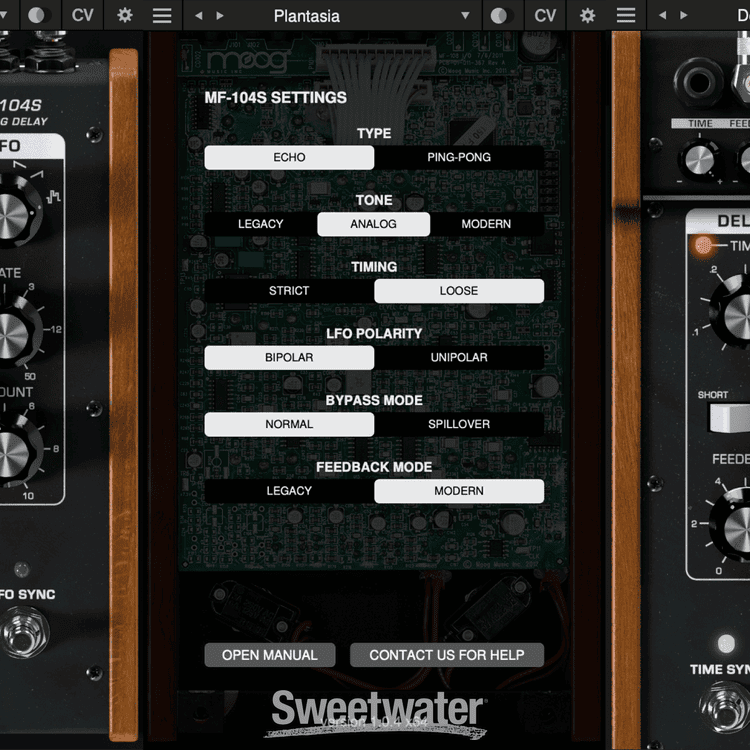This screenshot has height=750, width=750.
Task: Go to next preset left of Plantasia
Action: point(220,16)
